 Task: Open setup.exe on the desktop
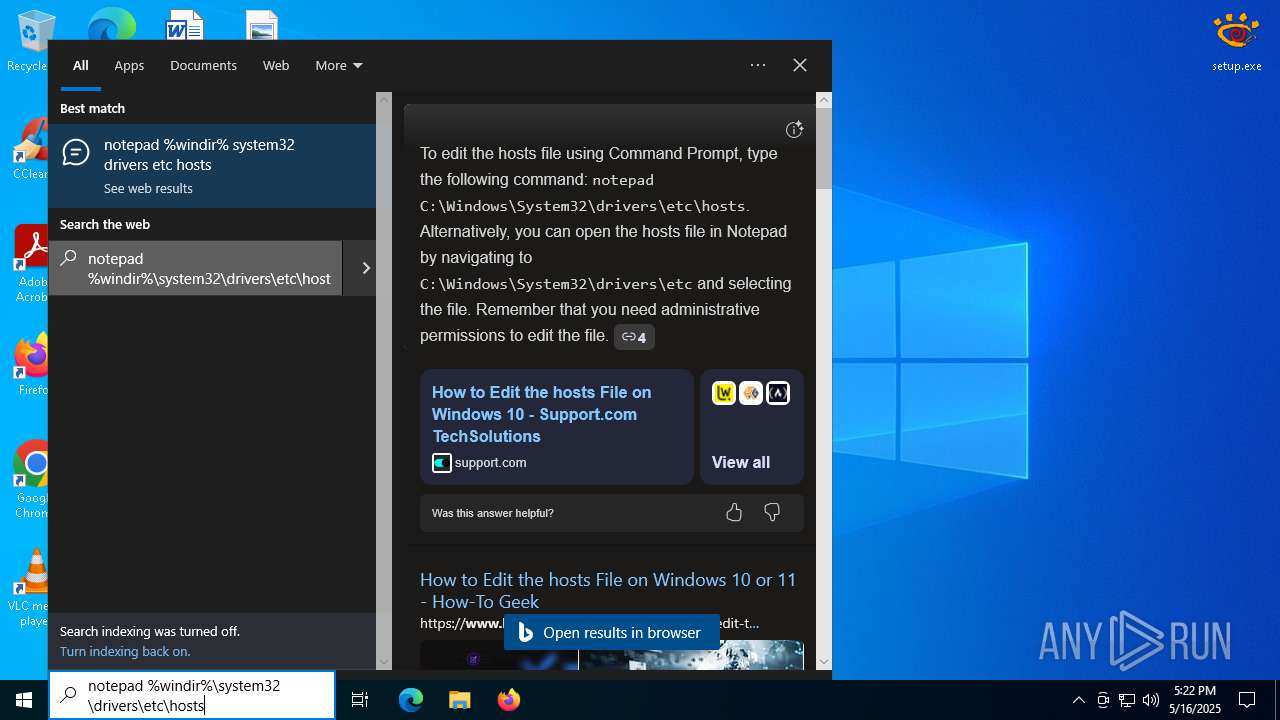coord(1236,42)
